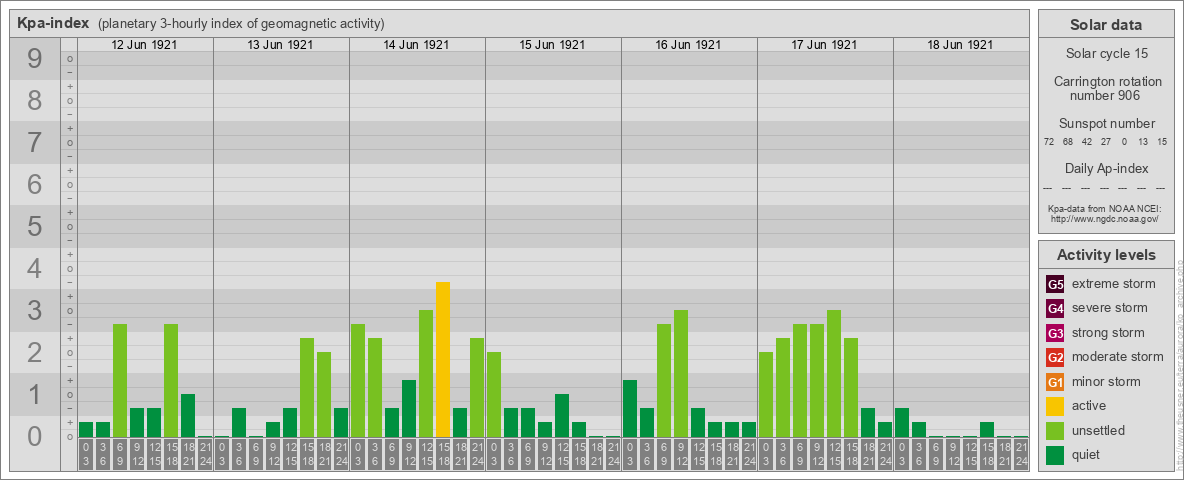Screen dimensions: 1184x480
Task: Click the light green 'unsettled' color swatch
Action: 1055,430
